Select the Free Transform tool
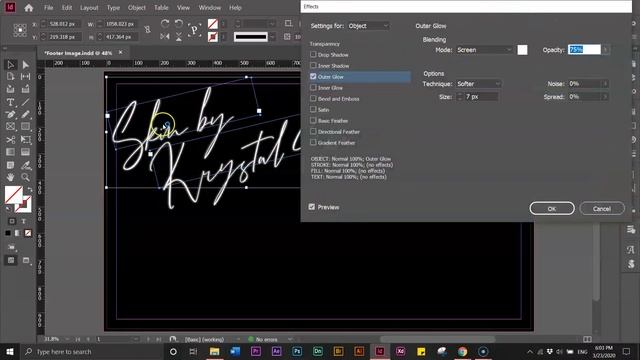The height and width of the screenshot is (360, 640). click(x=26, y=140)
